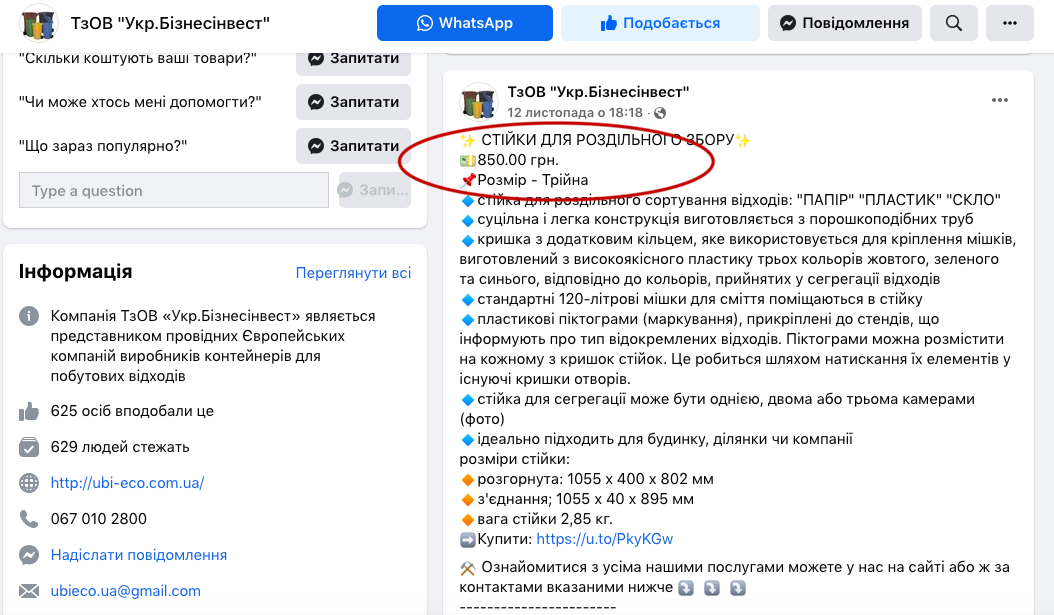Viewport: 1054px width, 615px height.
Task: Focus the "Type a question" input field
Action: (174, 190)
